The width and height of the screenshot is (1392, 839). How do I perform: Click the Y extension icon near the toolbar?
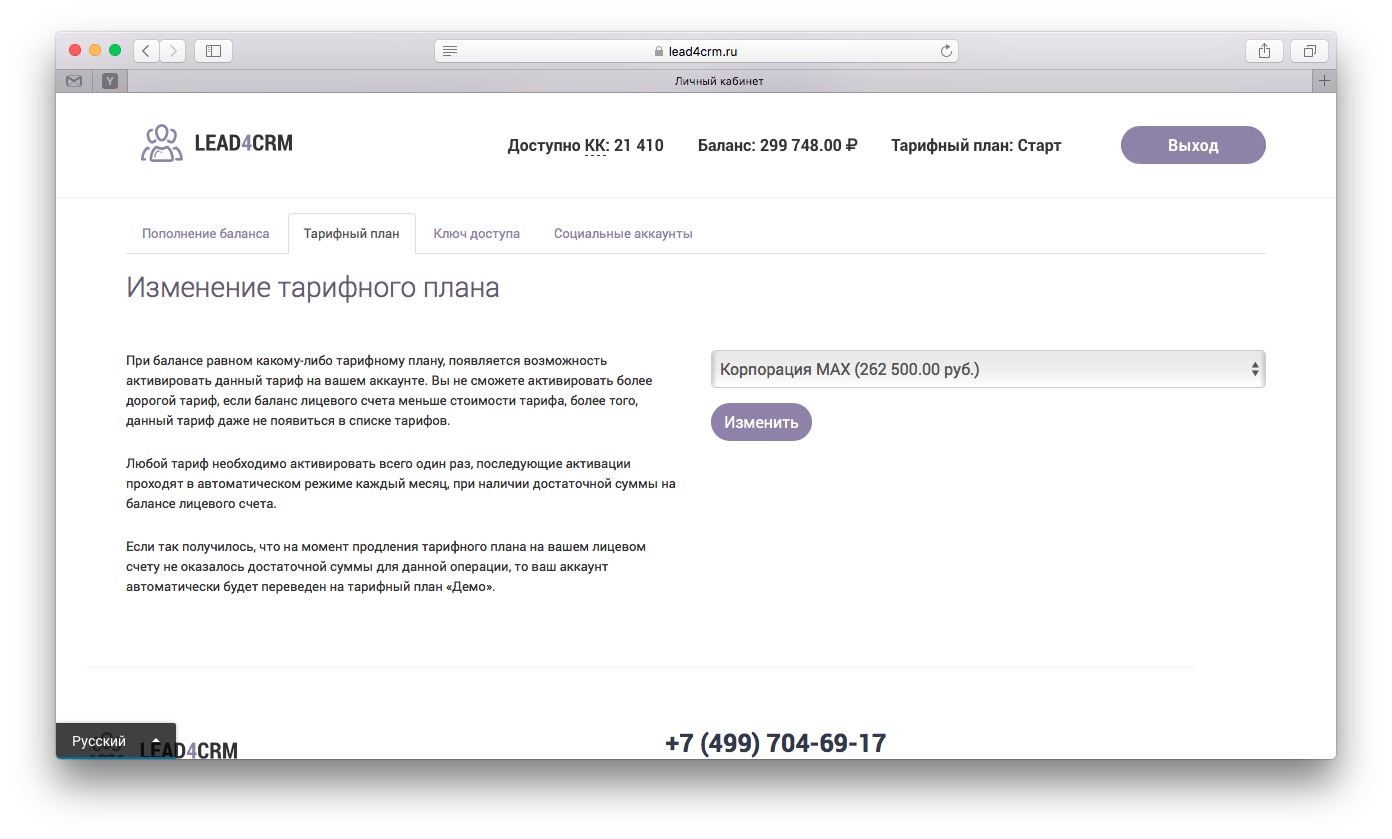point(110,80)
